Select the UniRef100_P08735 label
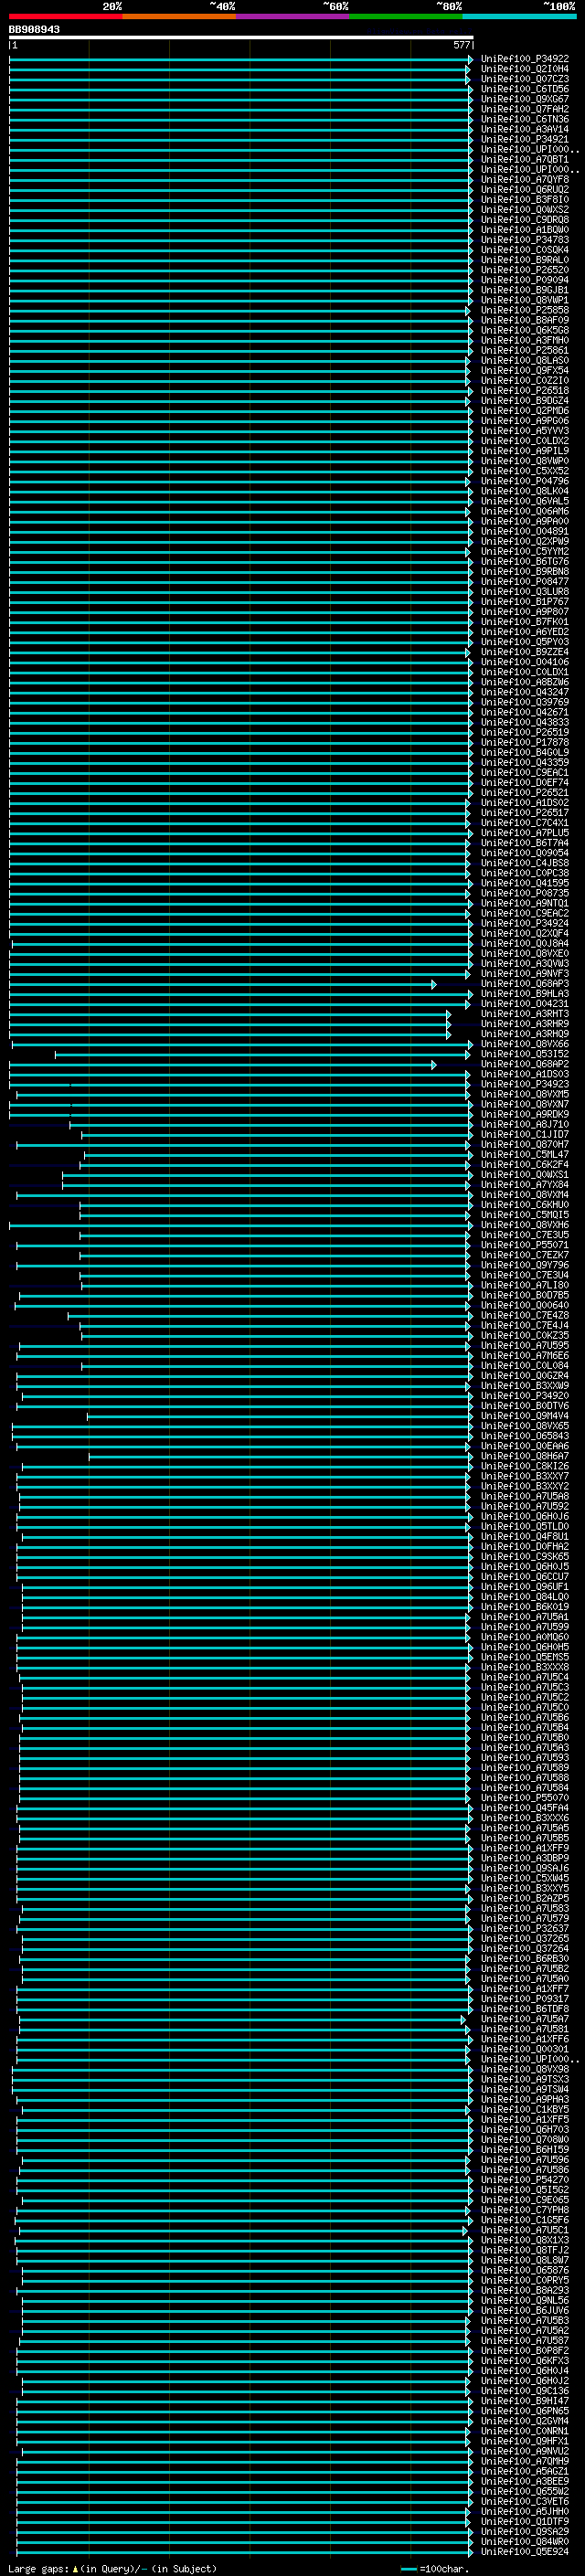The height and width of the screenshot is (2576, 585). click(525, 893)
